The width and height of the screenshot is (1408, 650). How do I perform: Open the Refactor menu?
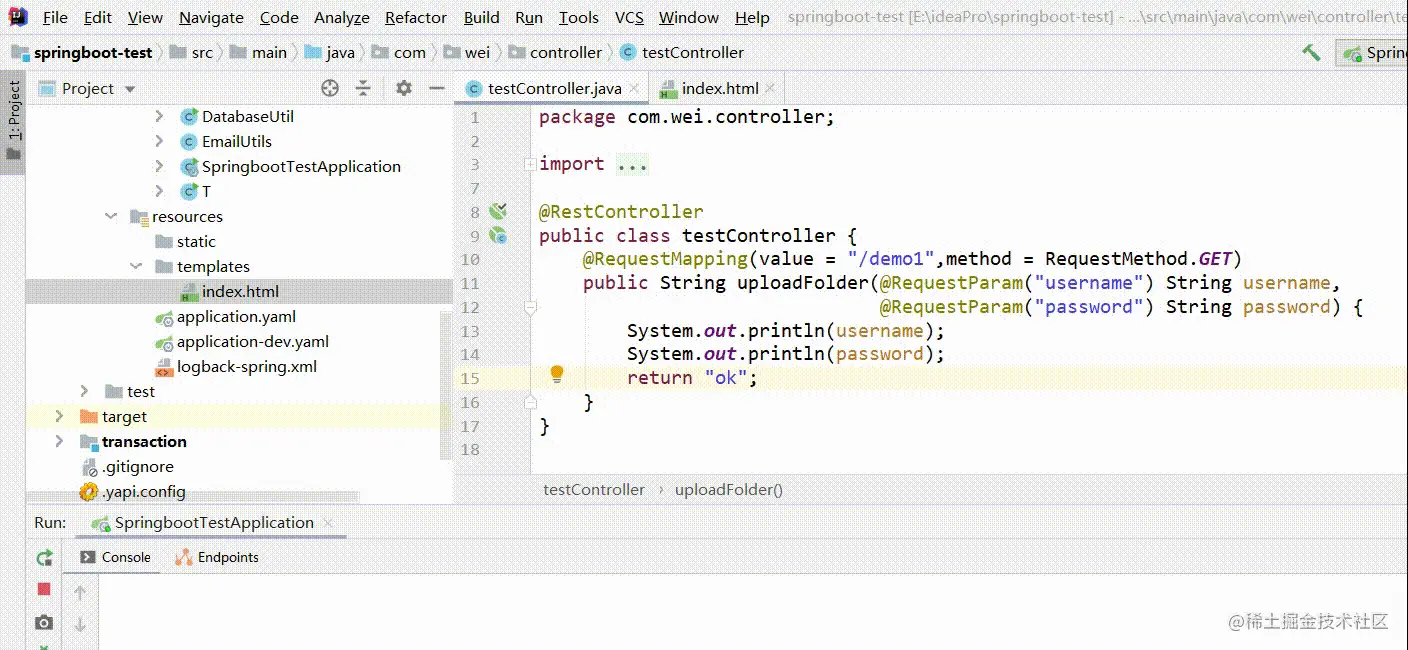[416, 17]
